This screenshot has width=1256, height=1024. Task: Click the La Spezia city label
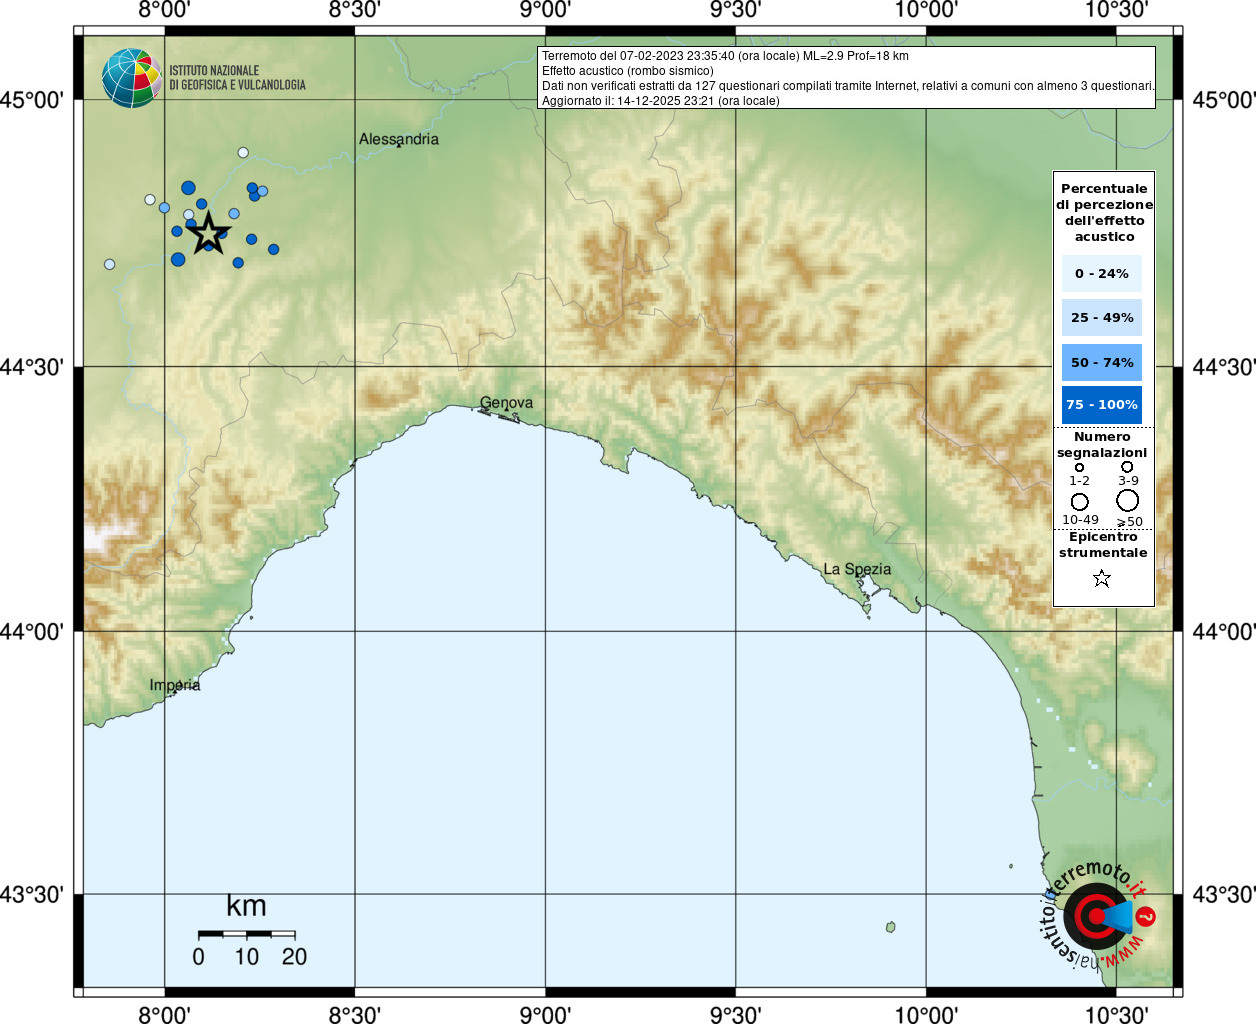pyautogui.click(x=857, y=569)
